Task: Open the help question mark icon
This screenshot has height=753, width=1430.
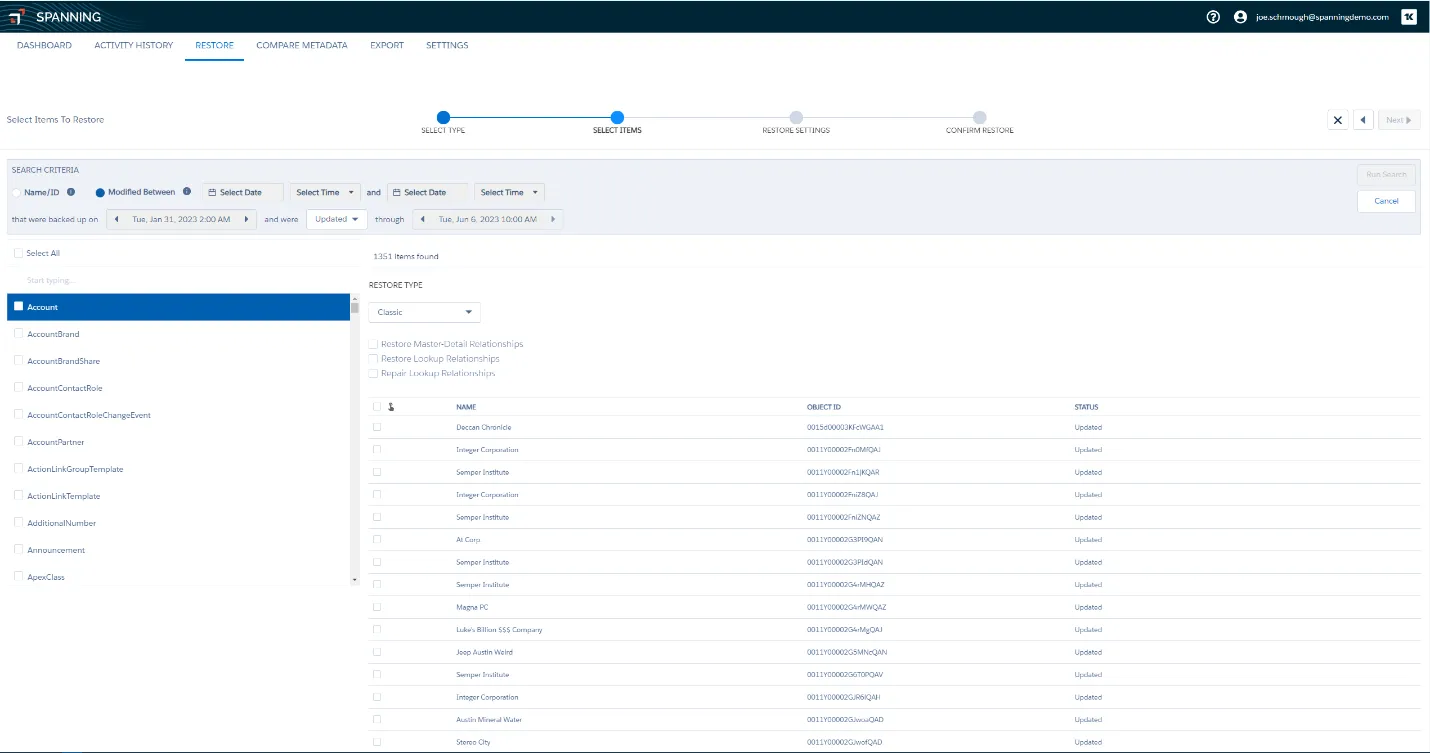Action: coord(1213,17)
